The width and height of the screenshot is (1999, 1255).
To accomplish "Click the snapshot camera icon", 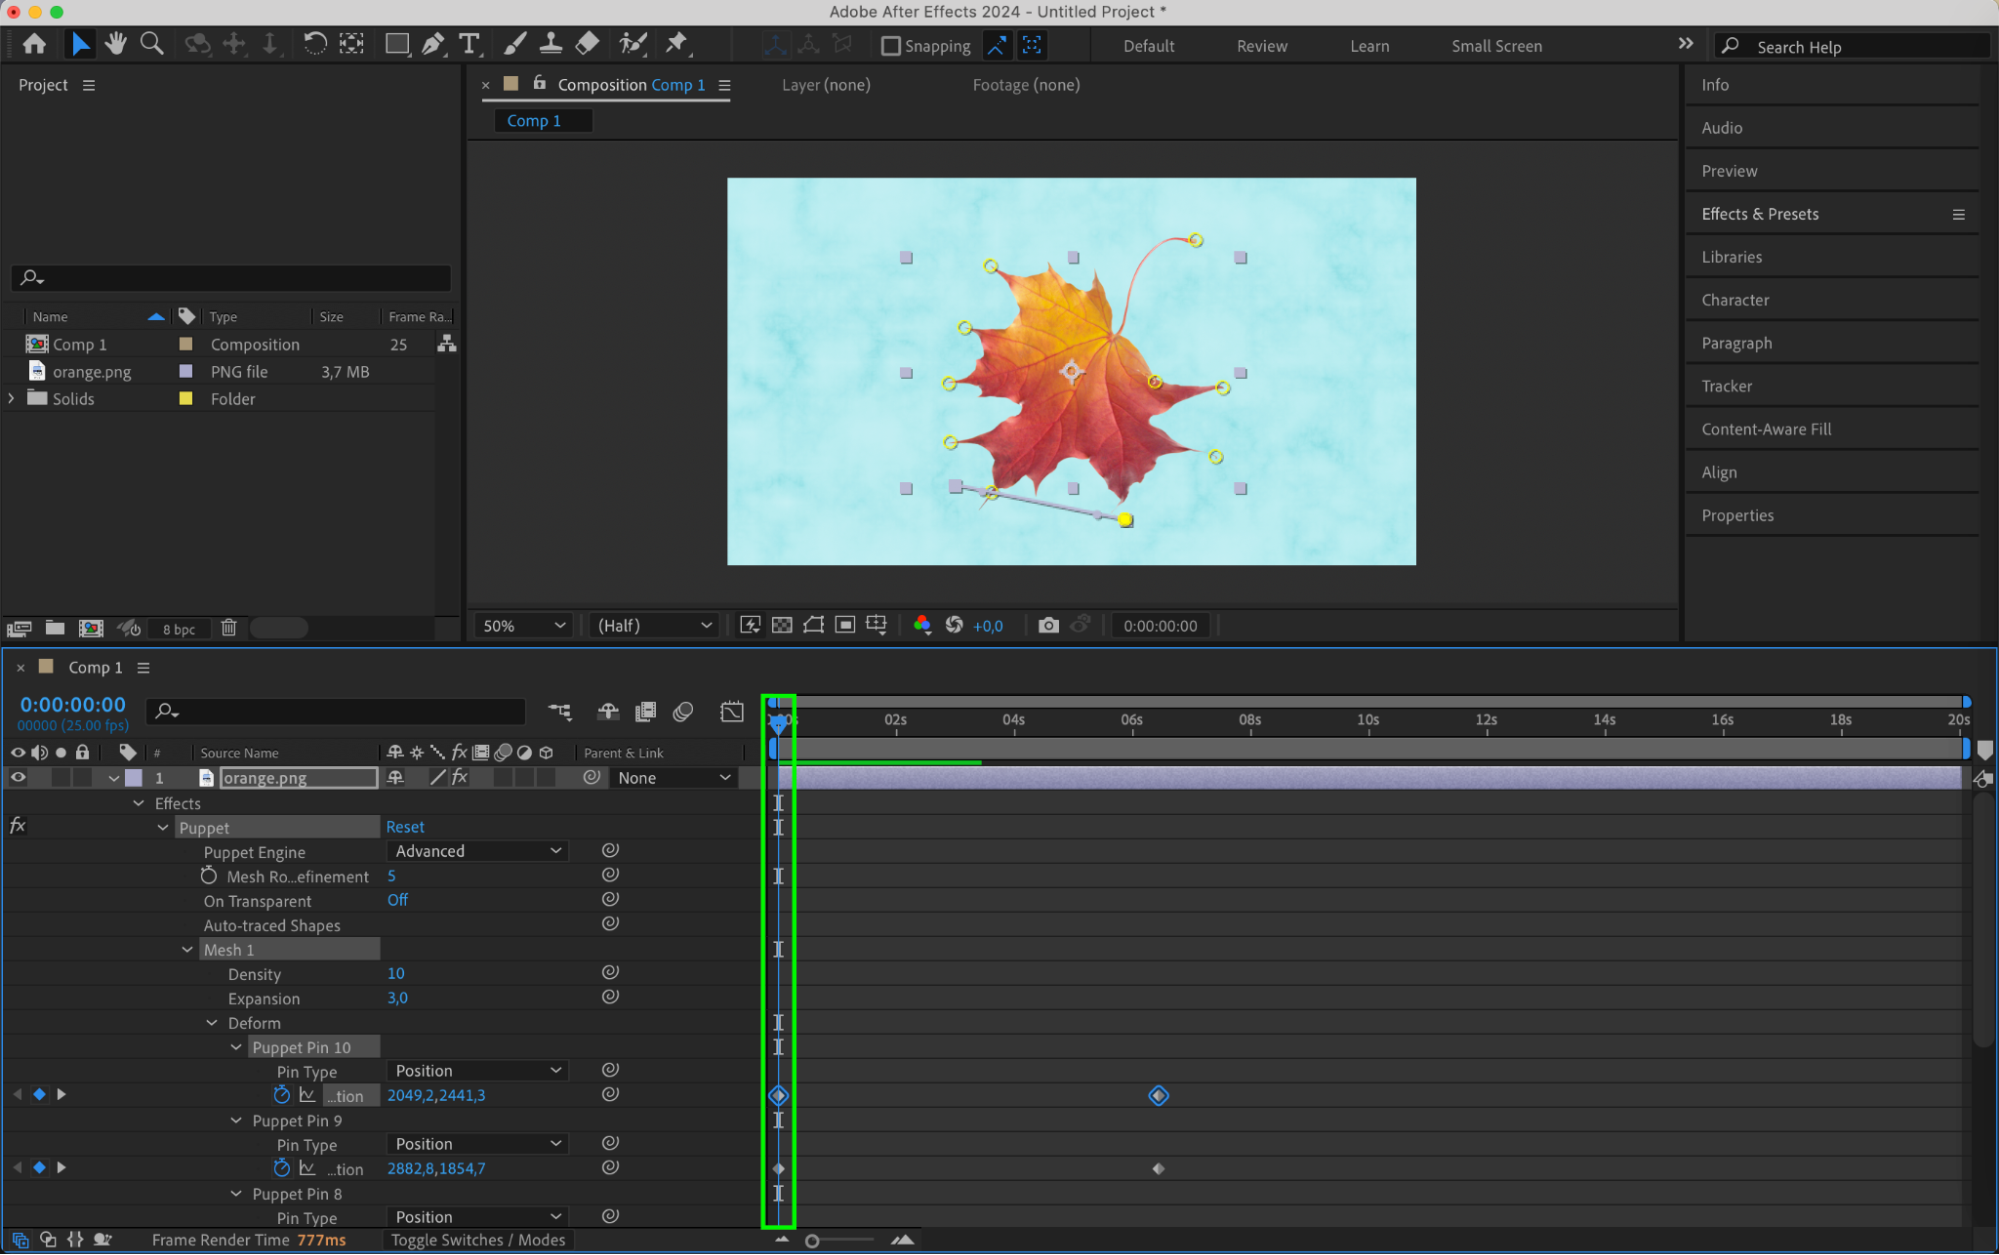I will pos(1048,625).
